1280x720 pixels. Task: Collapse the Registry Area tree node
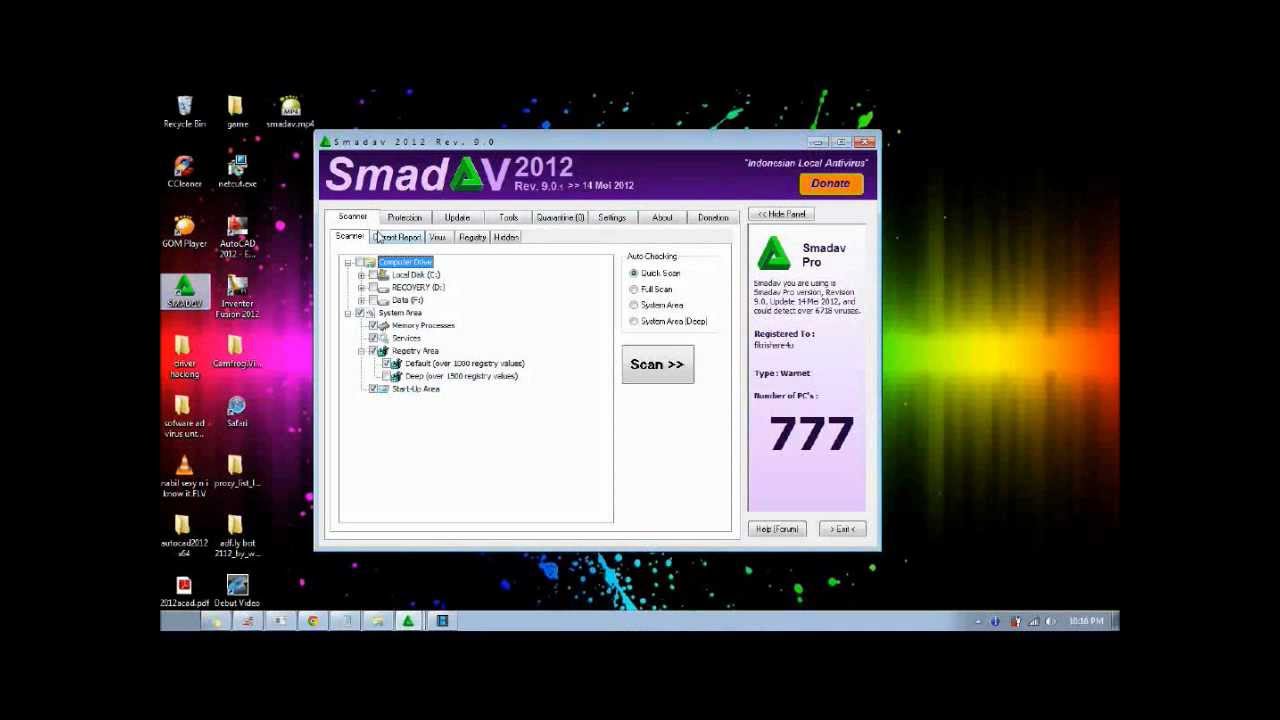point(361,351)
